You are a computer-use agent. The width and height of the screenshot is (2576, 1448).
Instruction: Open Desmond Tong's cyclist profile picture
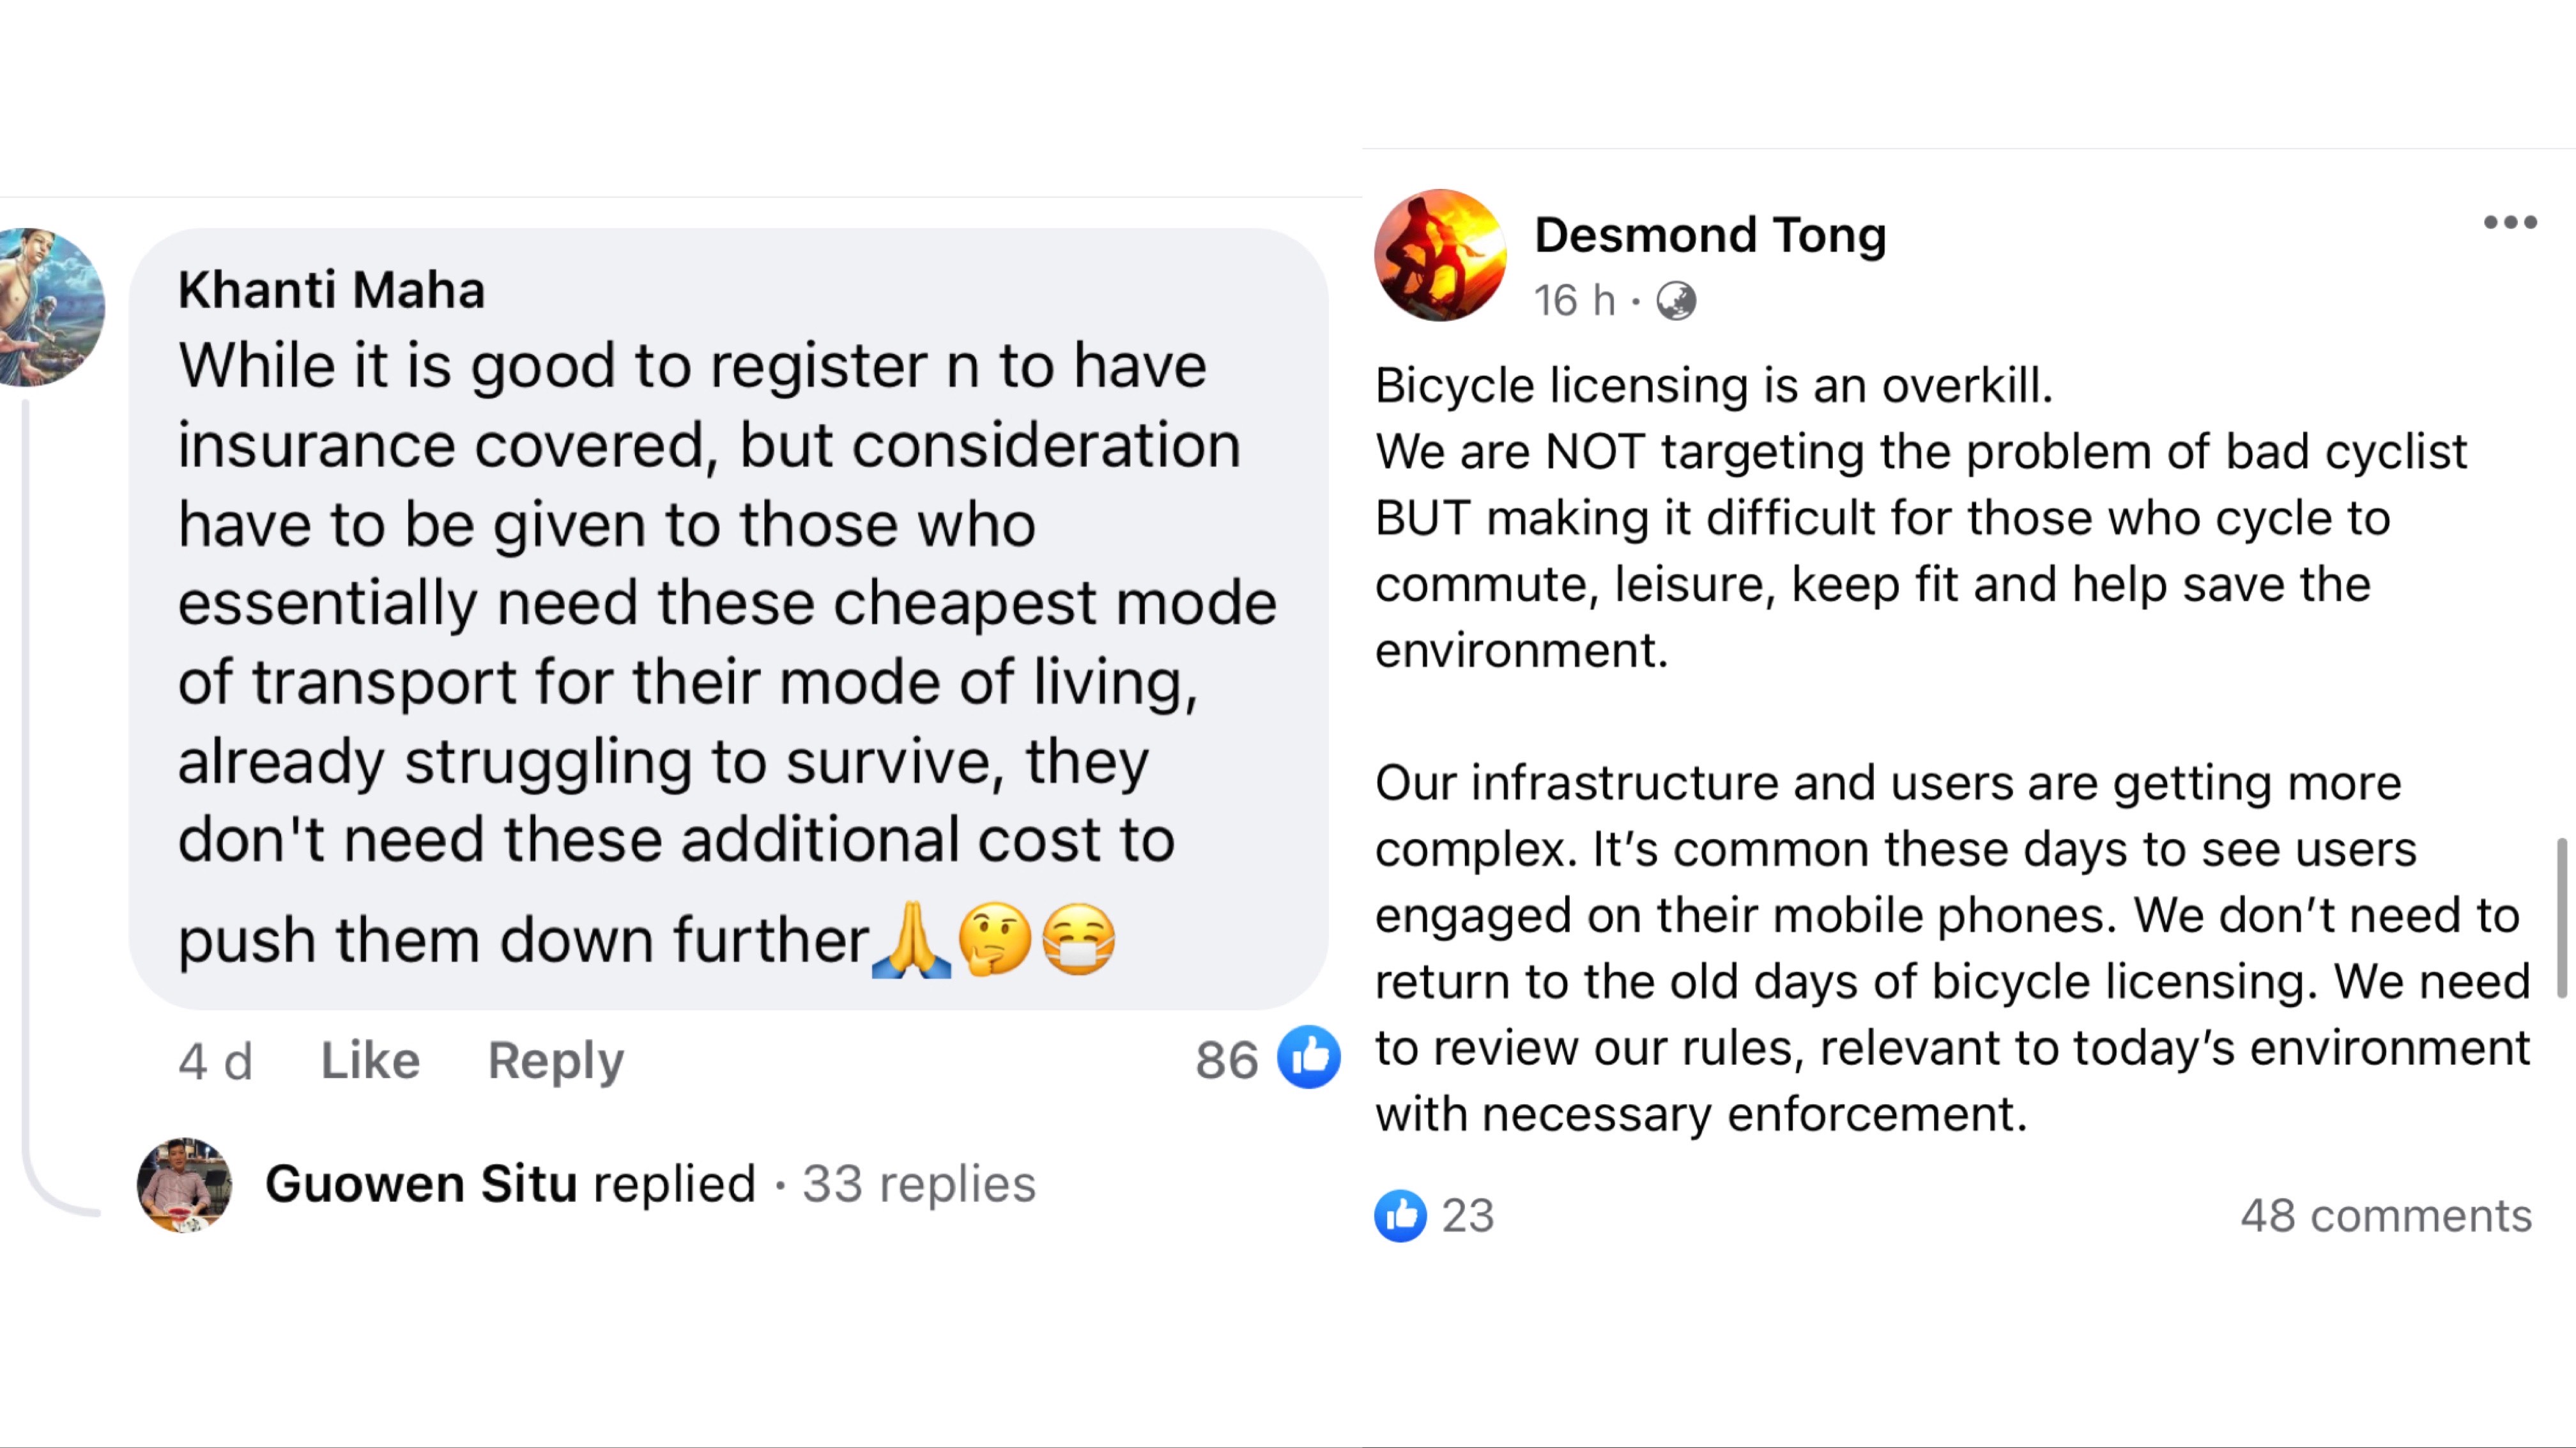coord(1439,256)
